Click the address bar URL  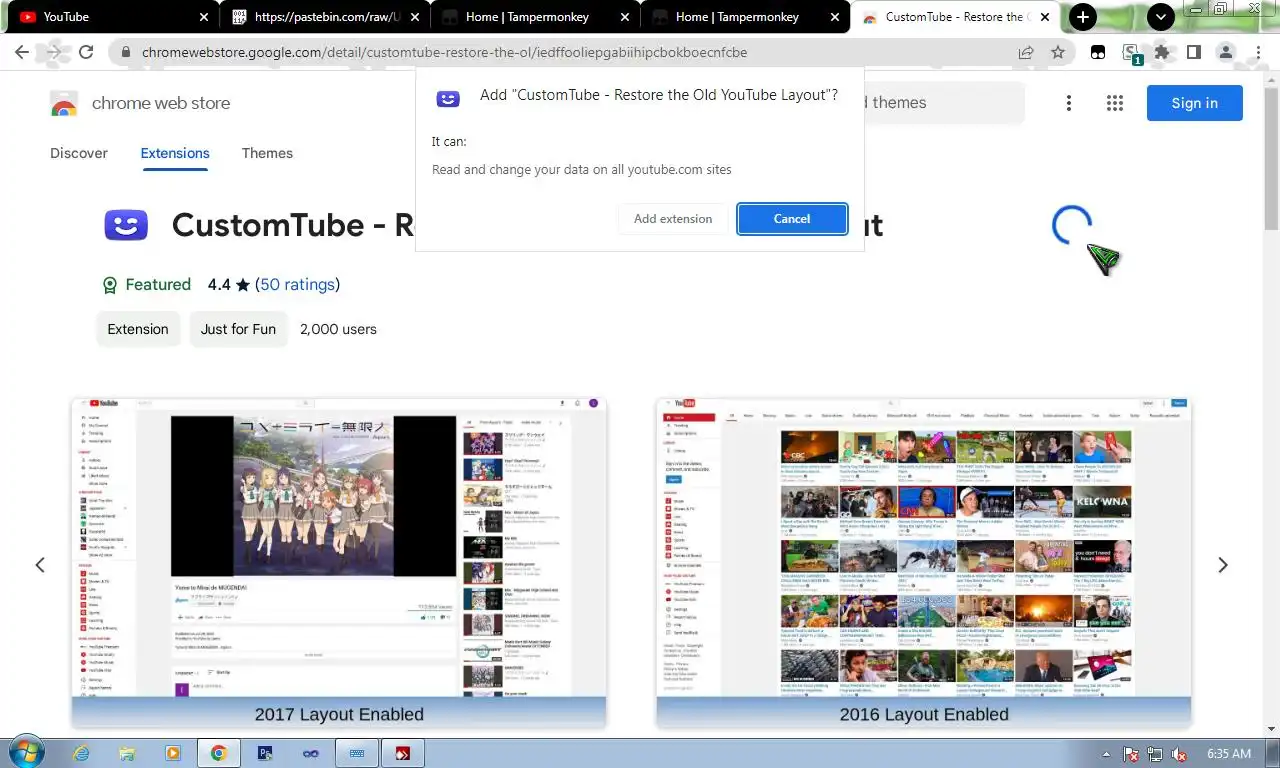click(444, 52)
